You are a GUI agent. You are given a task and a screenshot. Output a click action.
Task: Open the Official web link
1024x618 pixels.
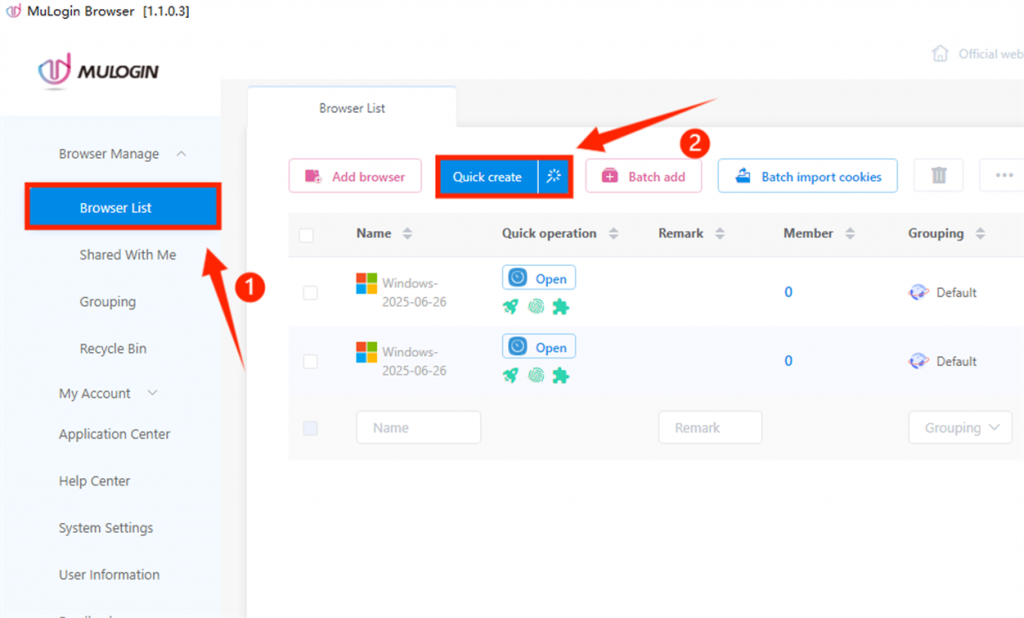[x=991, y=54]
